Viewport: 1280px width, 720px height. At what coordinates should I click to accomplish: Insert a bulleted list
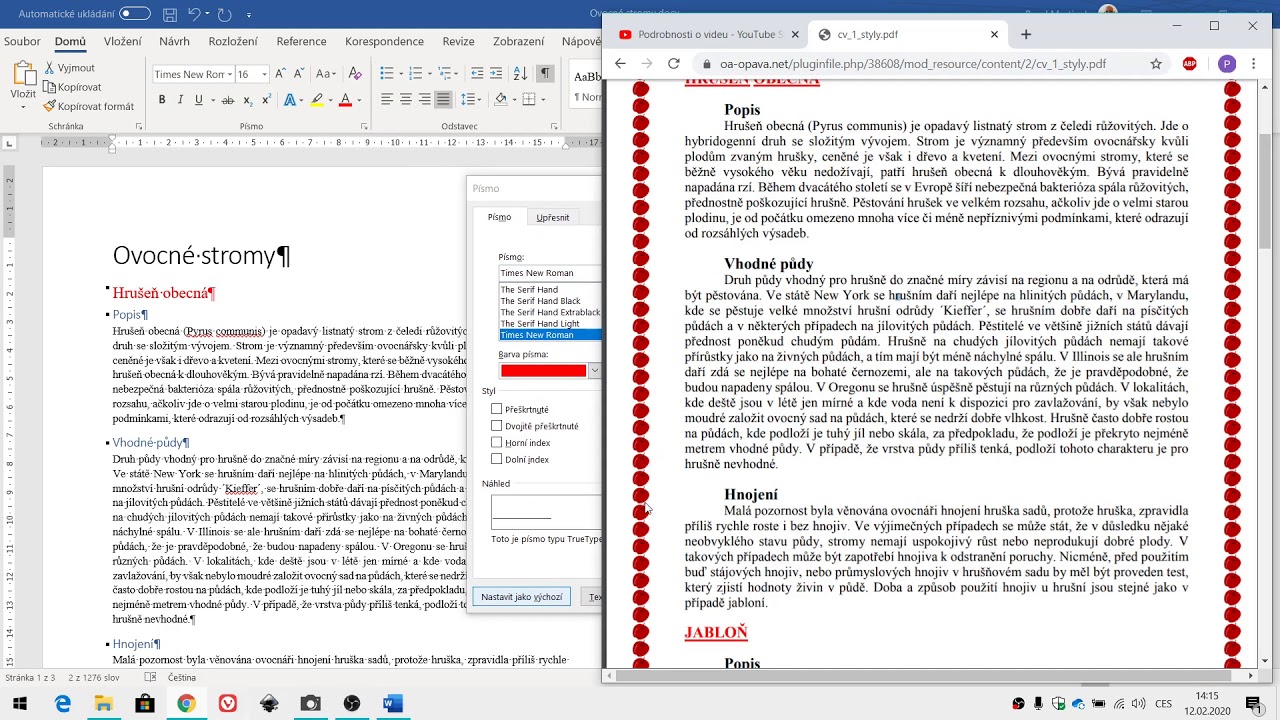point(387,74)
